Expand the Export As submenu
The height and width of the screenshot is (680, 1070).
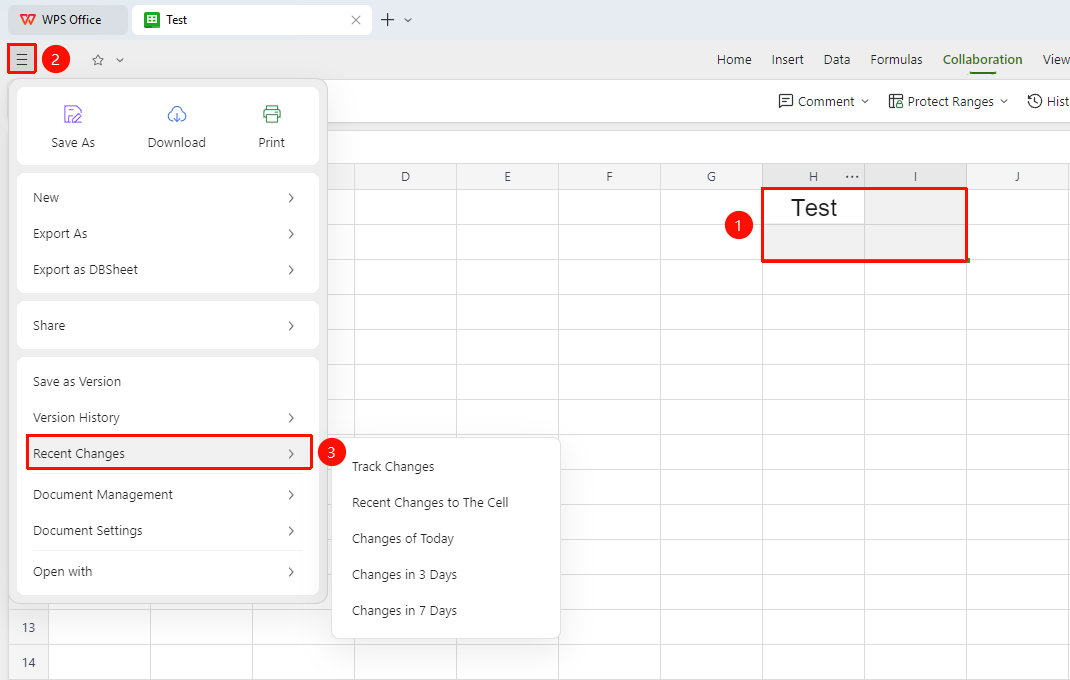168,234
